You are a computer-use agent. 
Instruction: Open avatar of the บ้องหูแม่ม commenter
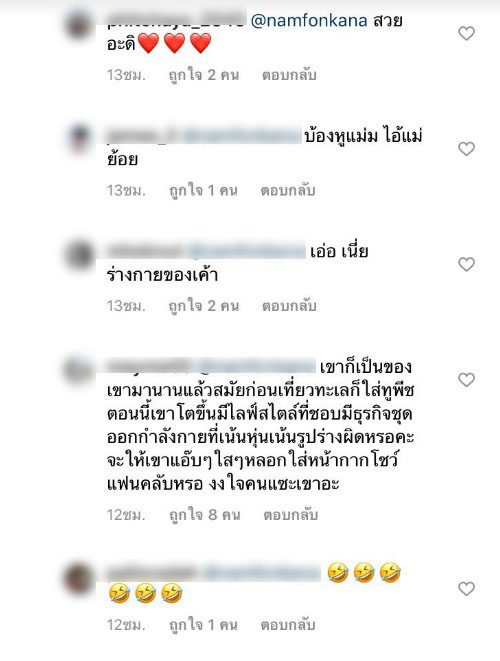78,139
